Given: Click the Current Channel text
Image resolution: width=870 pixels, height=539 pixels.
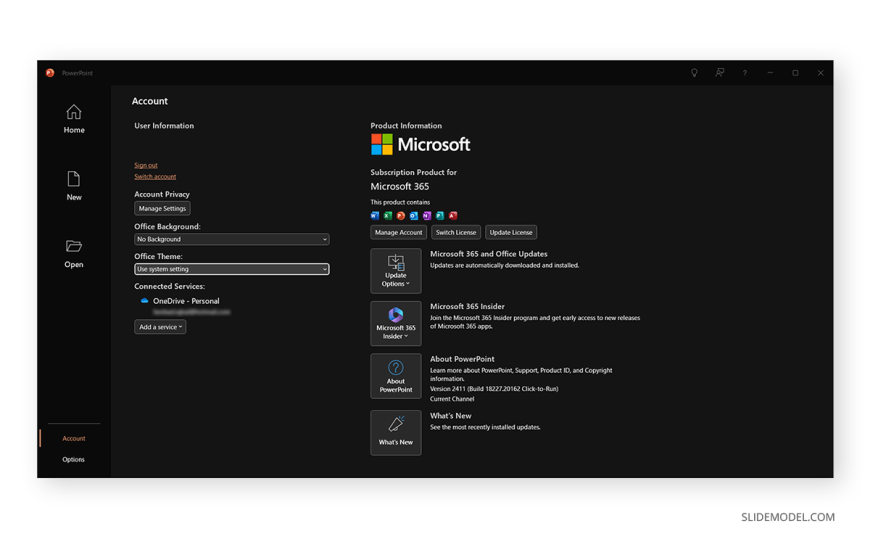Looking at the screenshot, I should (452, 399).
